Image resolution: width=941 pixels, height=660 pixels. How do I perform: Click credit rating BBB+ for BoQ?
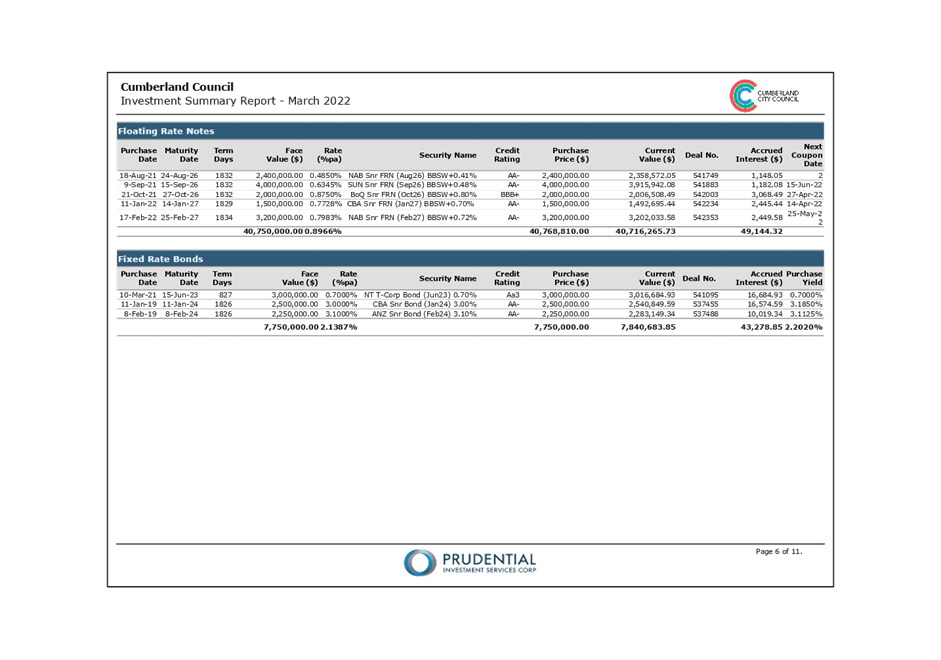point(510,194)
